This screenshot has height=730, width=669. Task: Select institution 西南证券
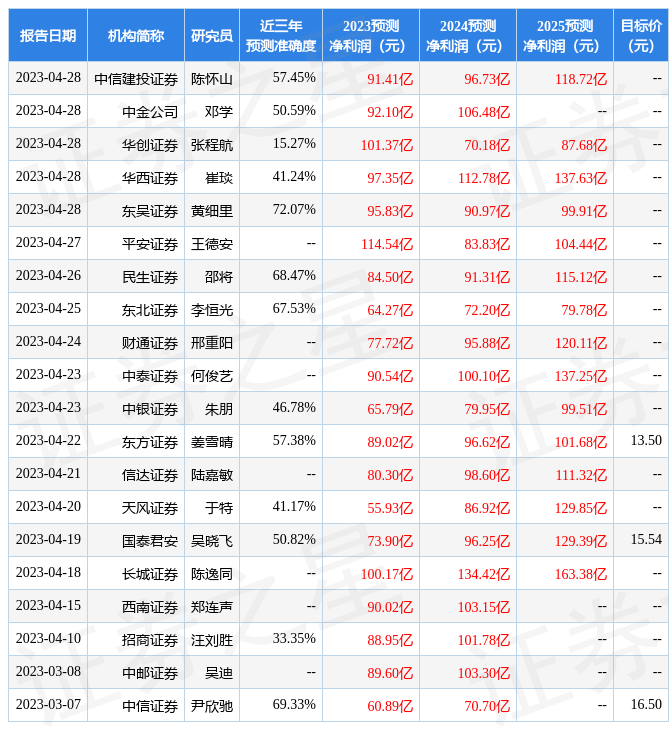[150, 607]
